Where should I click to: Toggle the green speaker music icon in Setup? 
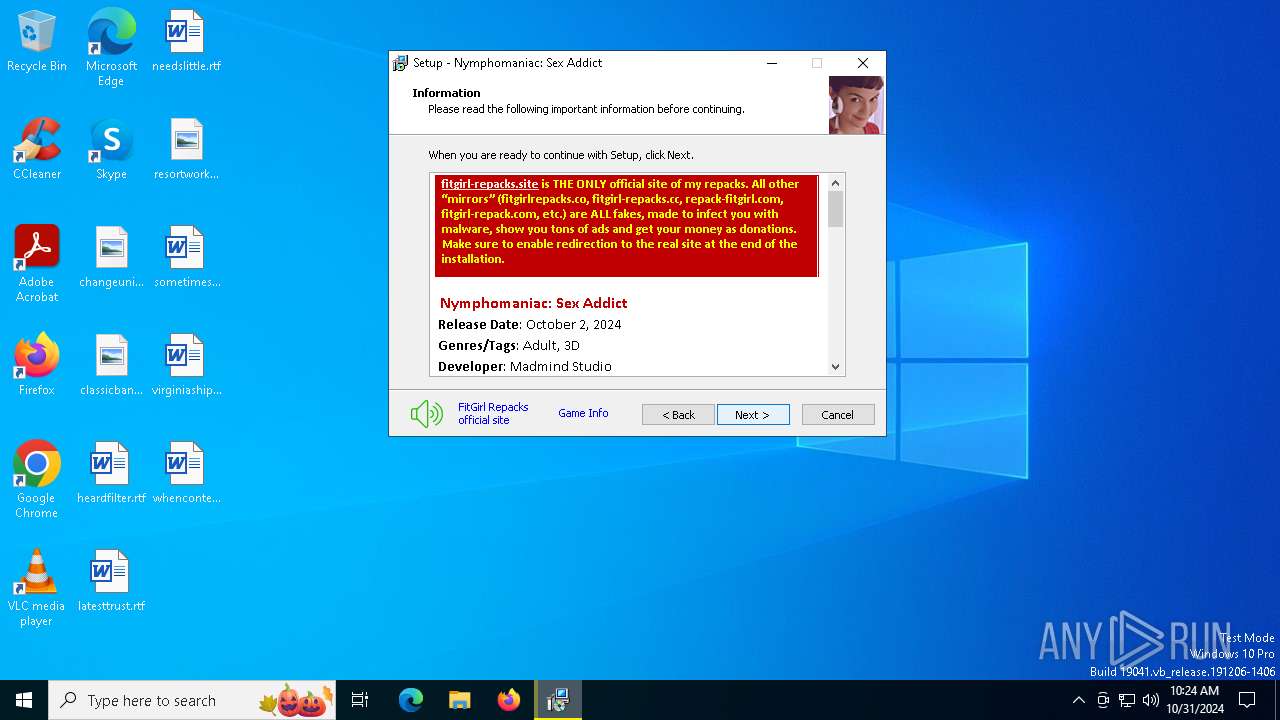(426, 414)
